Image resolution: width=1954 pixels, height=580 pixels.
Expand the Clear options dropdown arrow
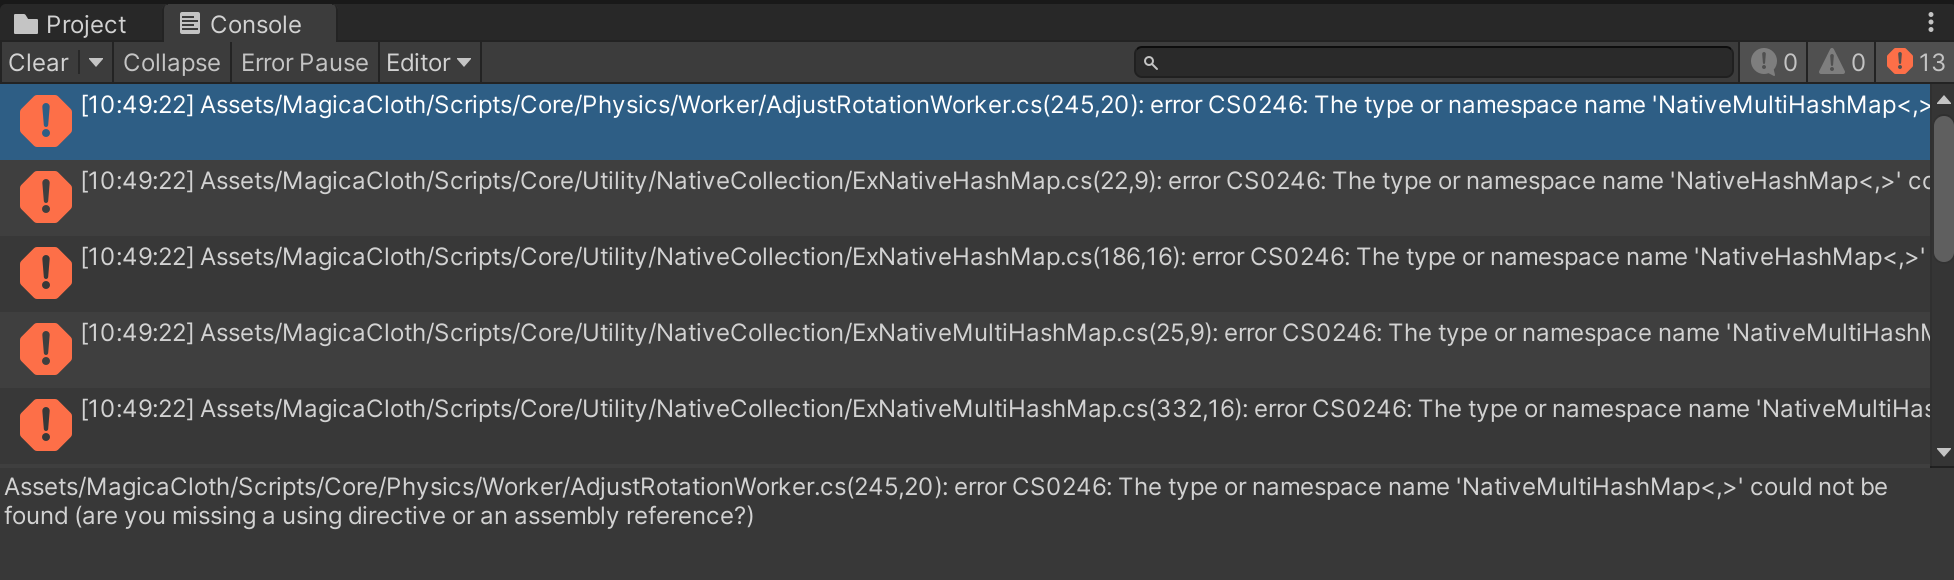click(x=96, y=63)
